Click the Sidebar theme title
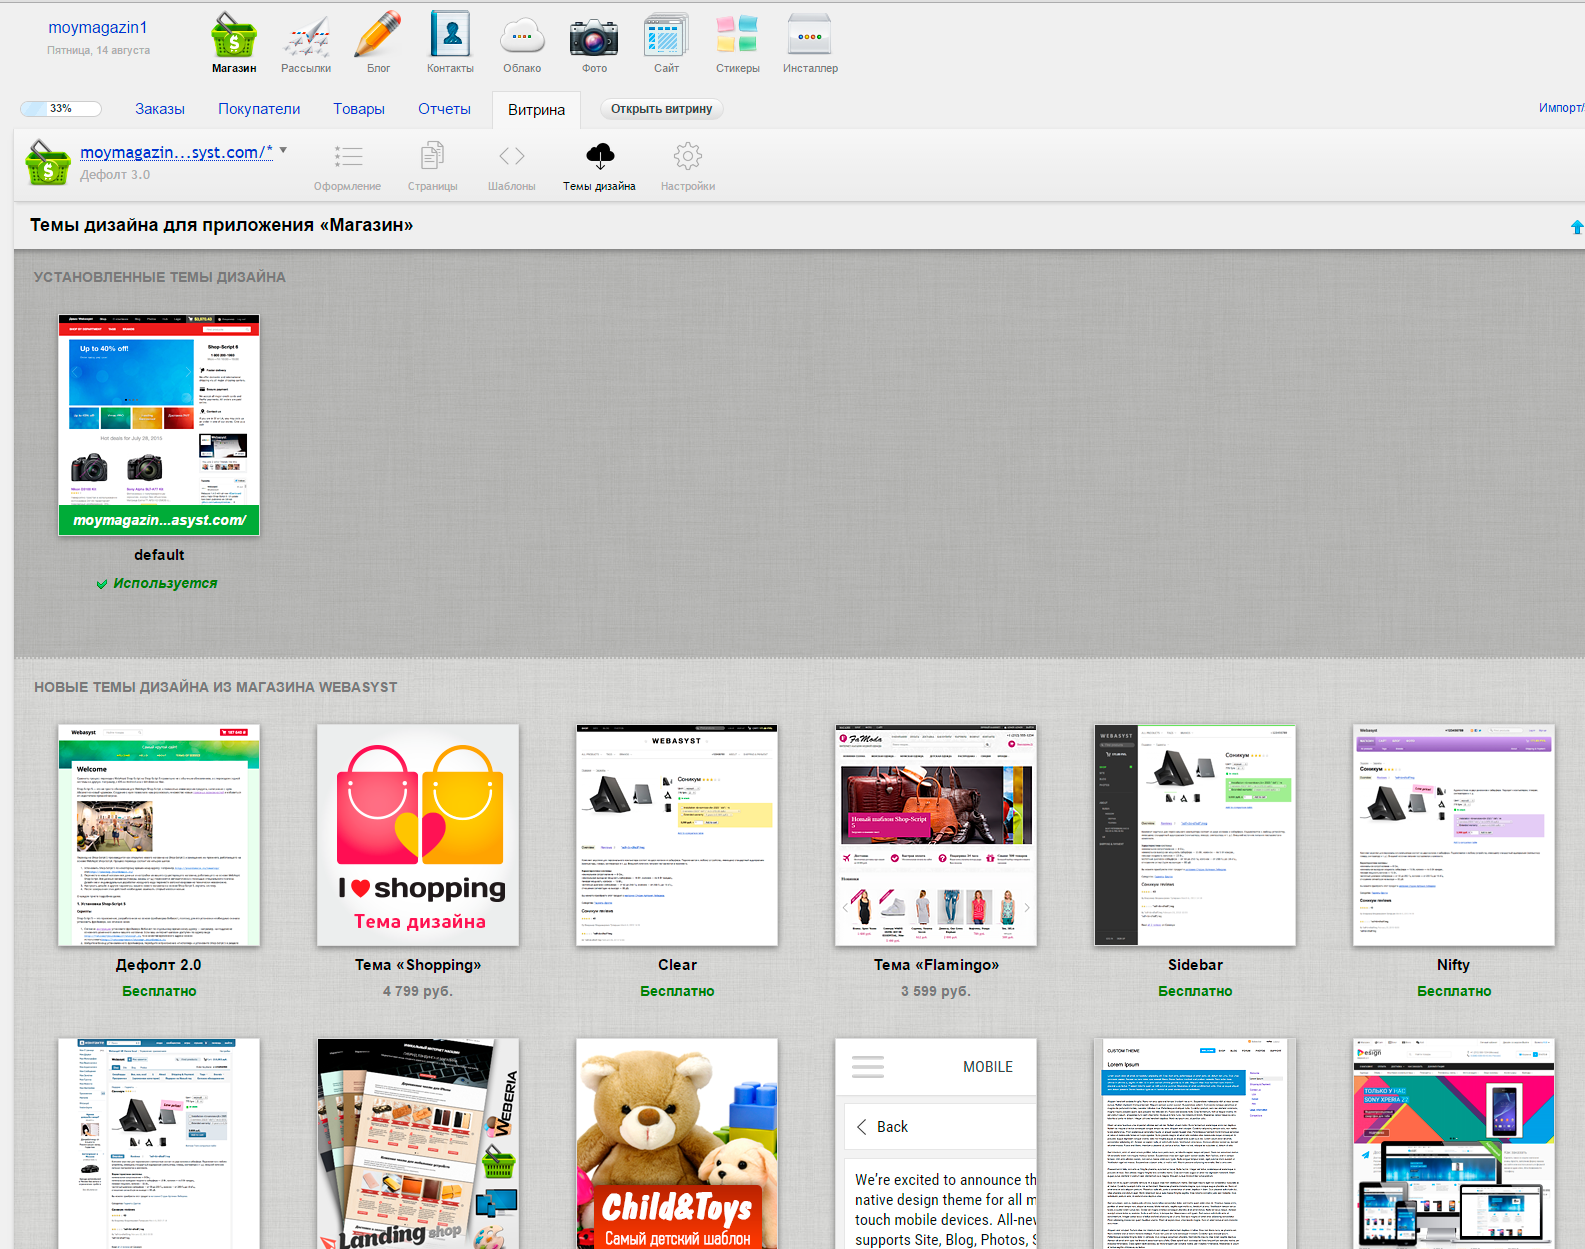This screenshot has width=1585, height=1249. 1195,965
